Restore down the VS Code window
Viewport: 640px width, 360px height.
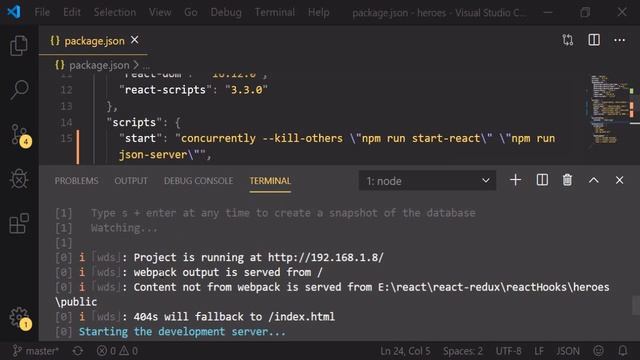pos(585,12)
